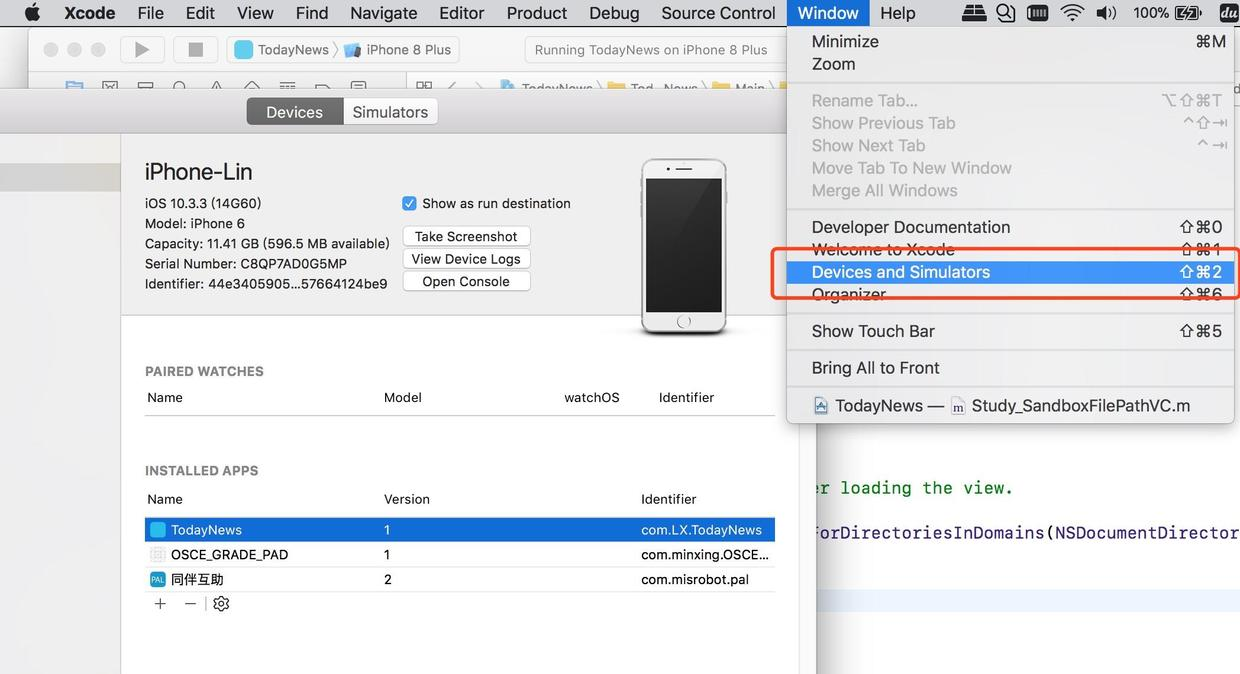Select TodayNews — Study_SandboxFilePathVC.m window entry
The image size is (1240, 674).
tap(1010, 406)
